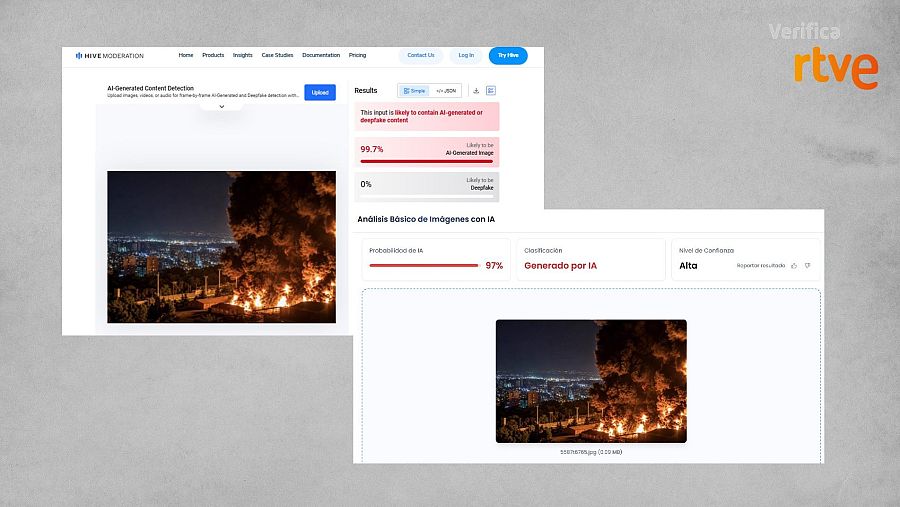
Task: Switch results to Simple view
Action: tap(414, 91)
